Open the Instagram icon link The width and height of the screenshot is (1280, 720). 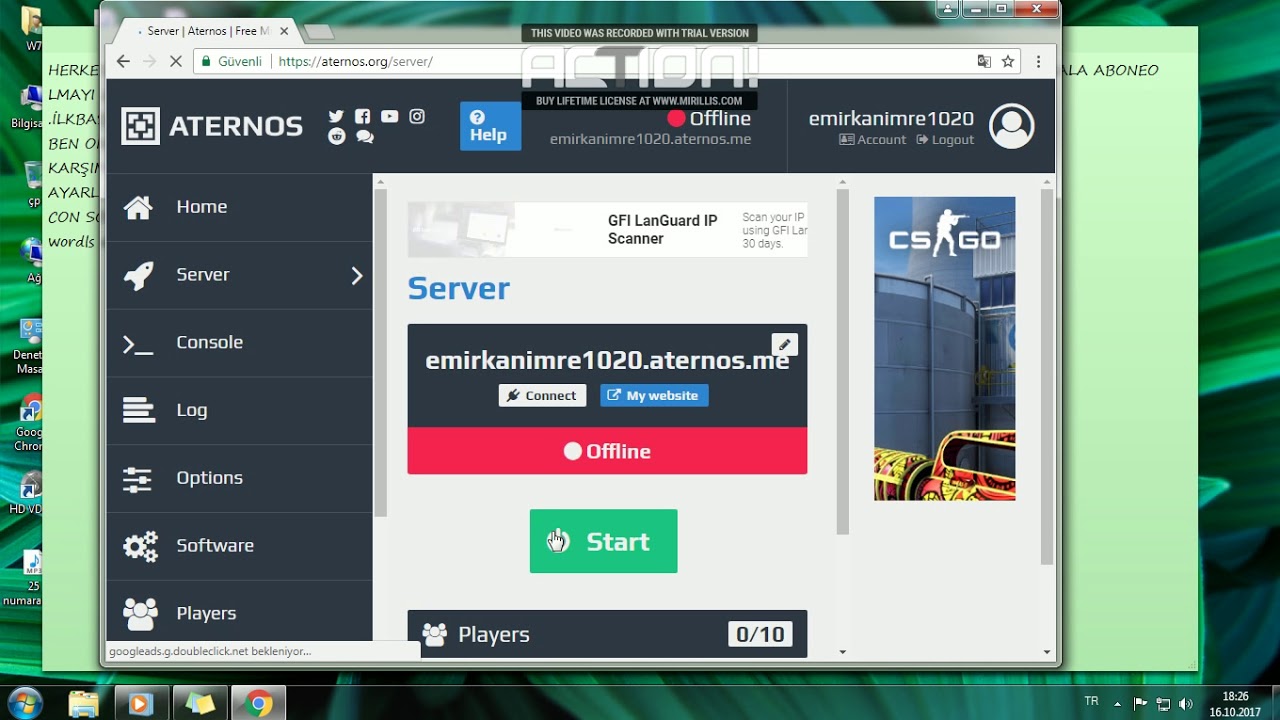[x=417, y=116]
